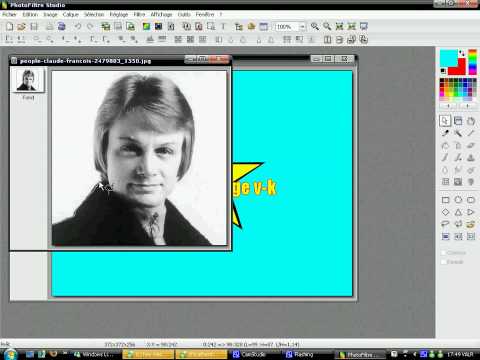Open the Calque menu
The image size is (480, 360).
(71, 14)
